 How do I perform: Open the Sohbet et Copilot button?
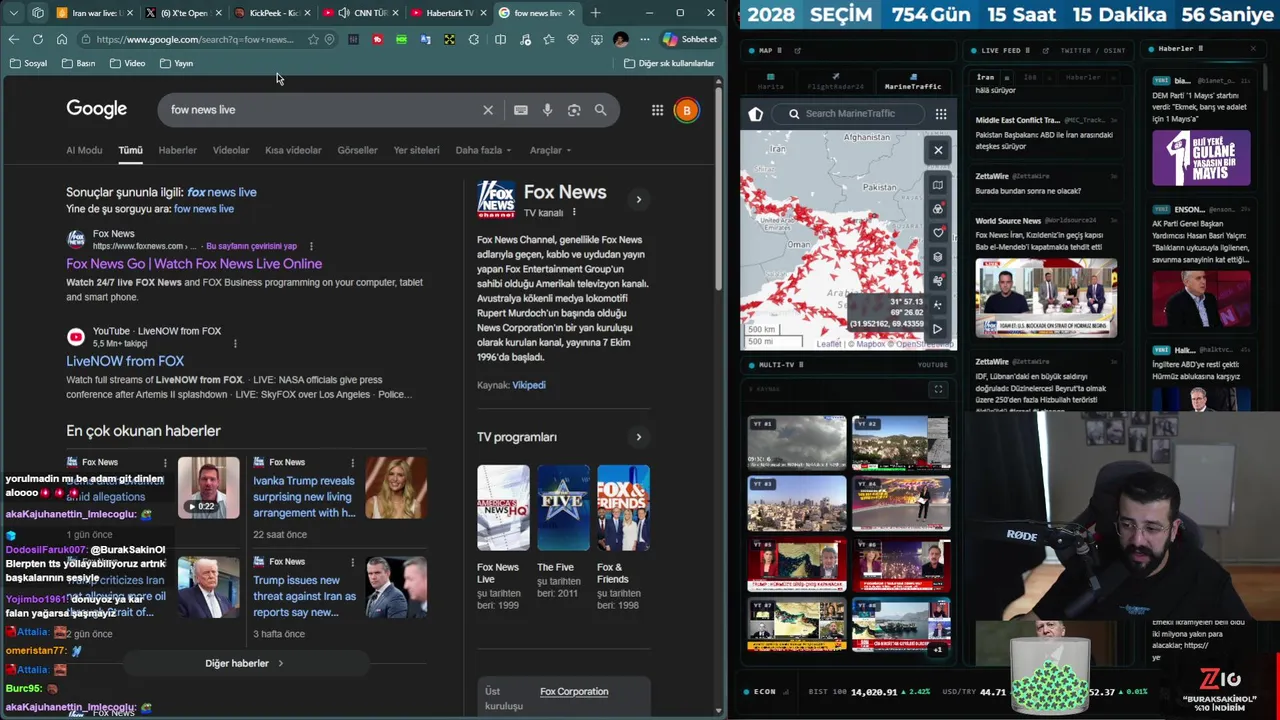pyautogui.click(x=690, y=39)
